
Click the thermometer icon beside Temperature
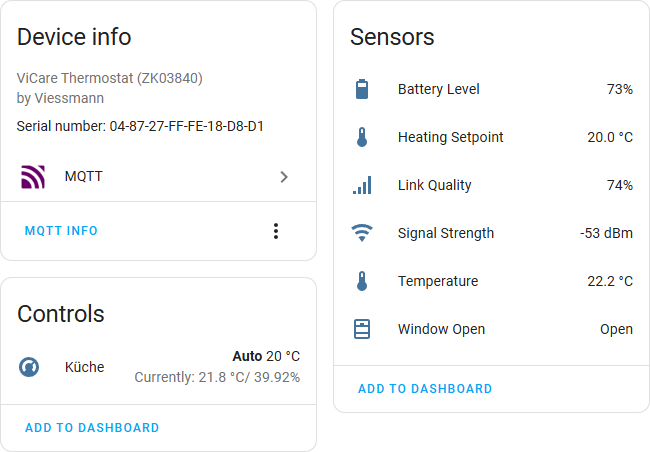(x=362, y=282)
